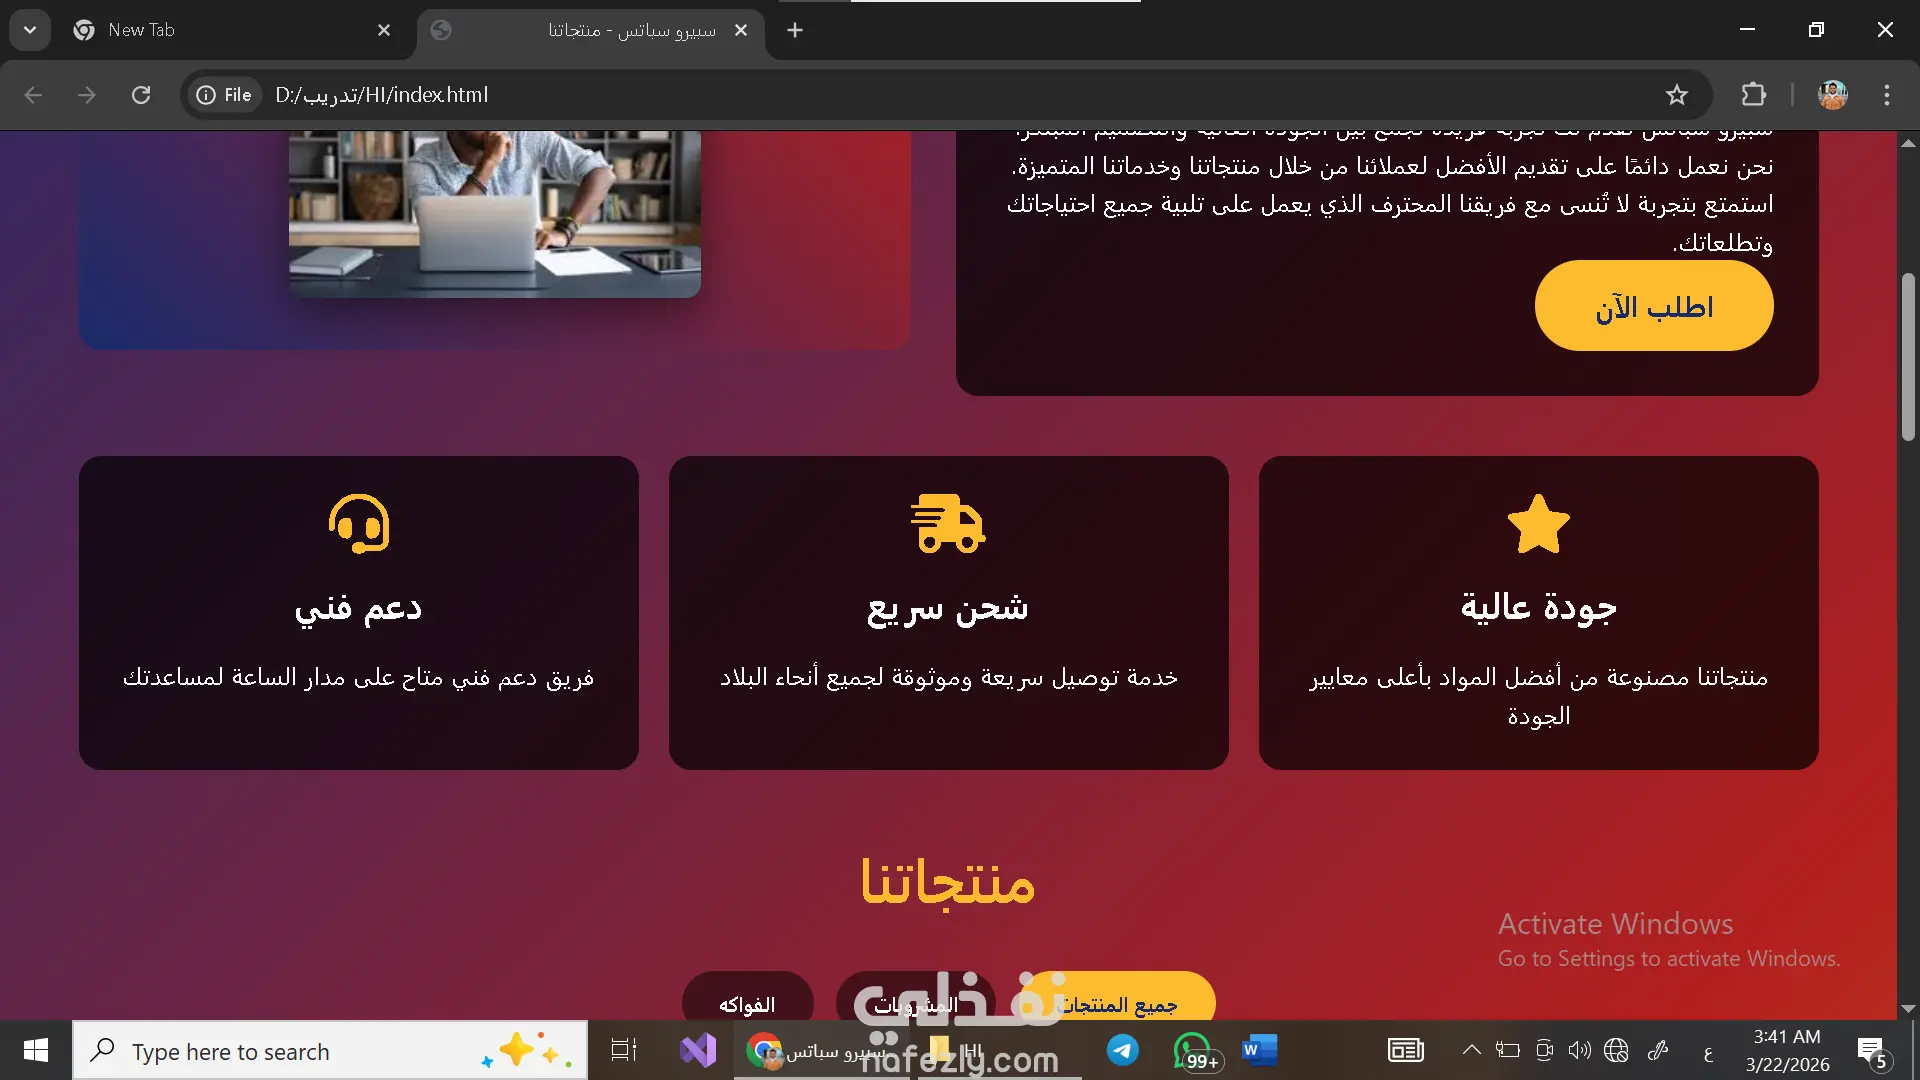Open Telegram from the taskbar
1920x1080 pixels.
click(x=1122, y=1050)
